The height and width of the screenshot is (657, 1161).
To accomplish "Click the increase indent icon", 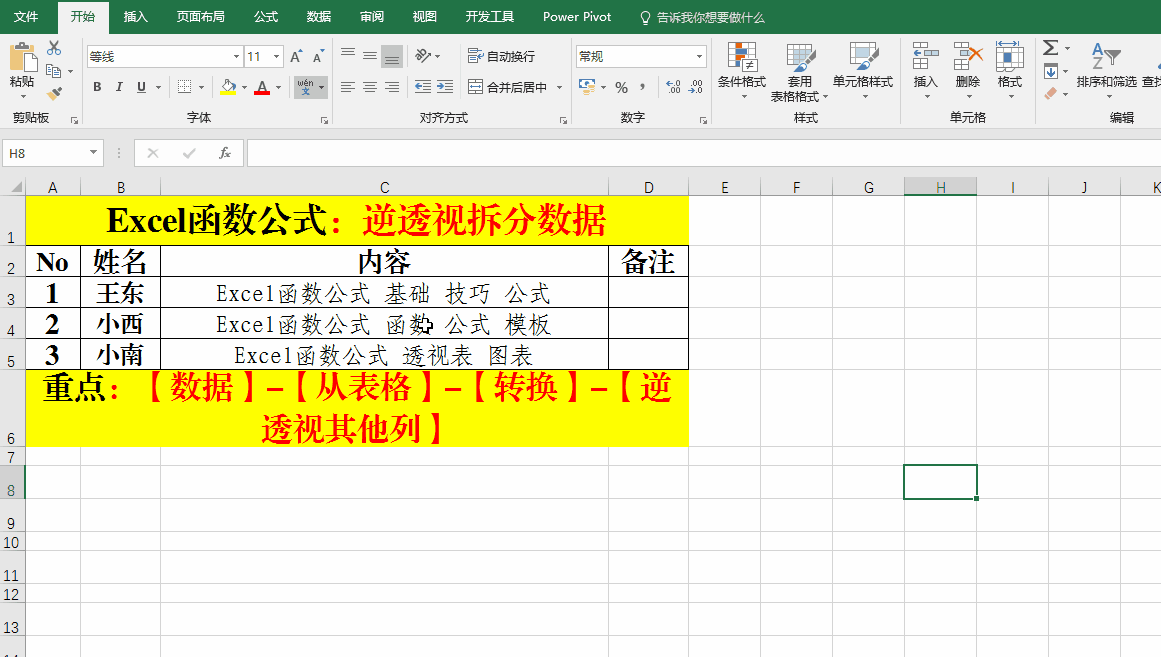I will tap(446, 87).
